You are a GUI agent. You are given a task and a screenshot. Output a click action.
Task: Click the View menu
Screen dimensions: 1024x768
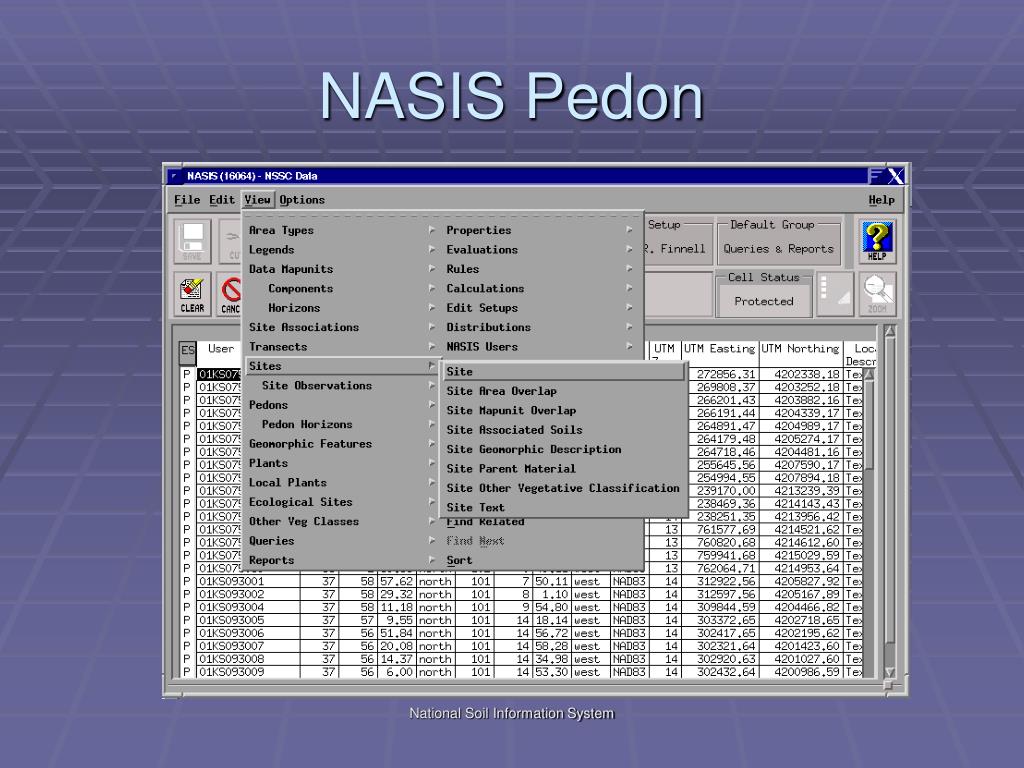click(x=257, y=200)
